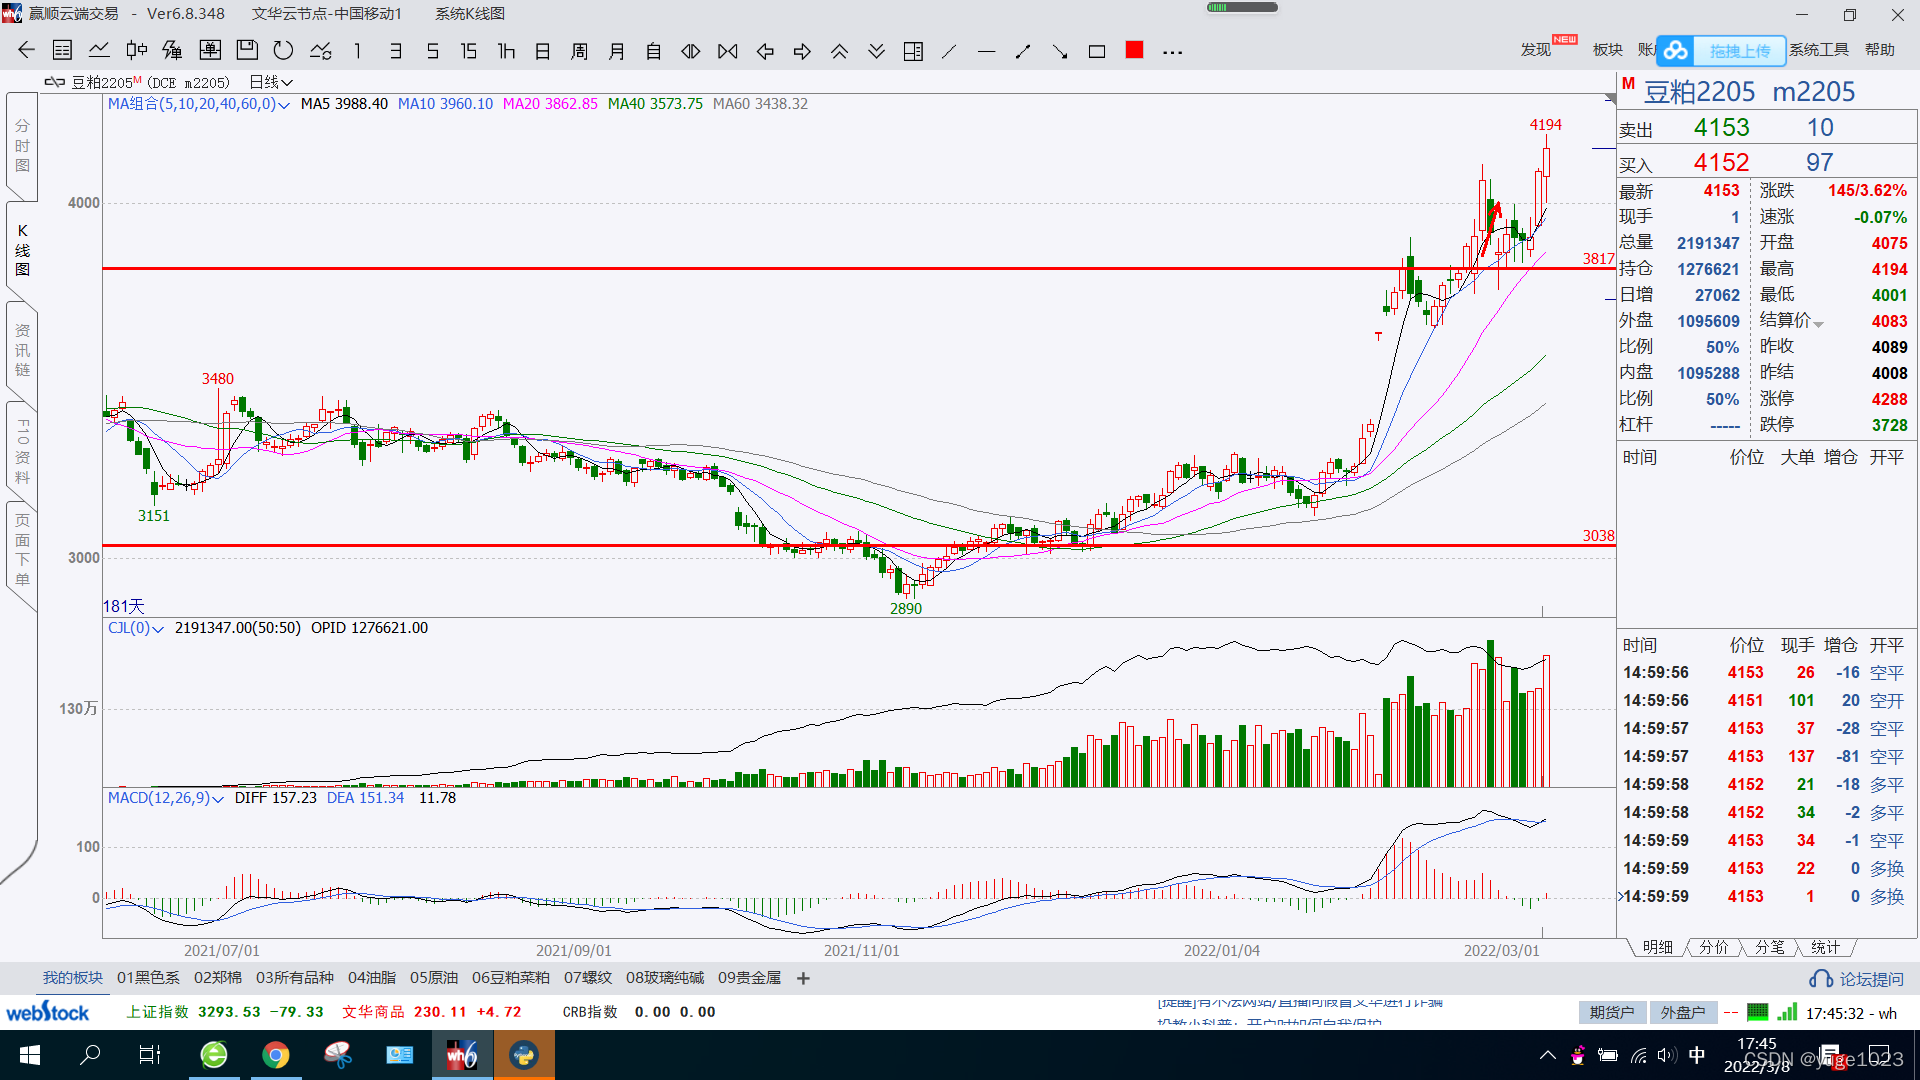Viewport: 1920px width, 1080px height.
Task: Click the red color swatch in toolbar
Action: coord(1134,50)
